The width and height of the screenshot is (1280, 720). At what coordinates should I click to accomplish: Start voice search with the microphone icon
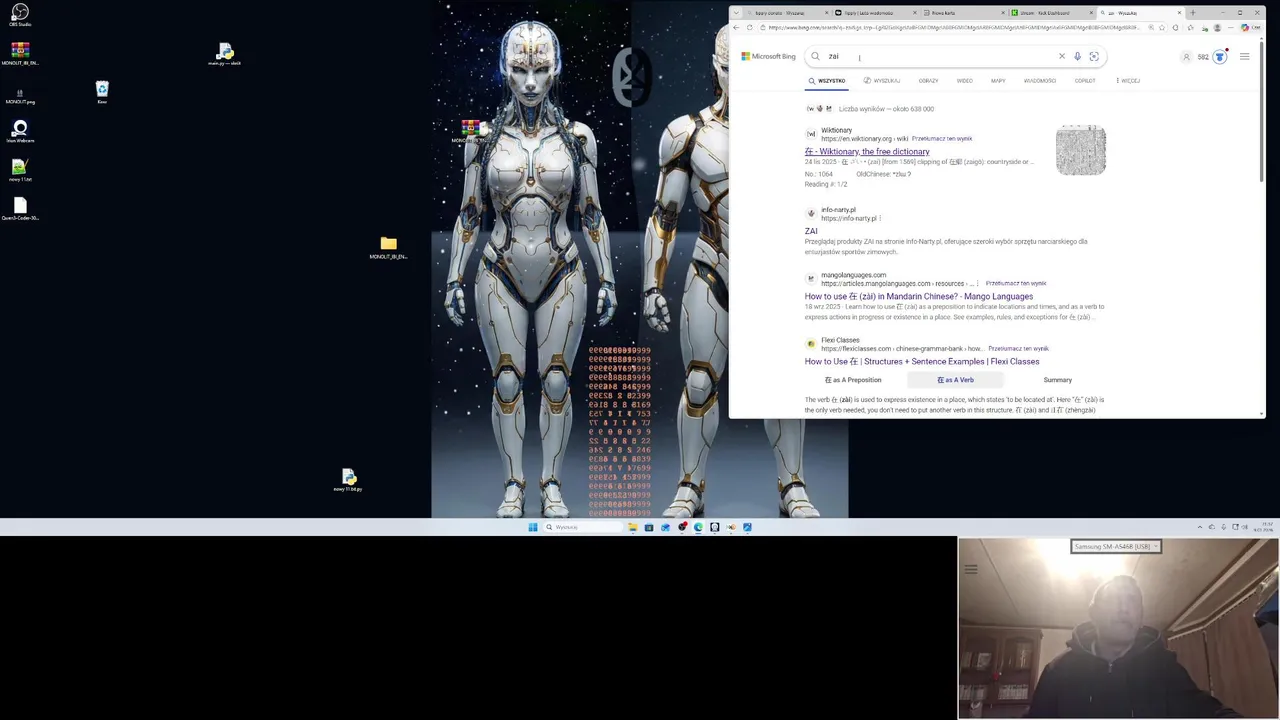click(x=1077, y=56)
